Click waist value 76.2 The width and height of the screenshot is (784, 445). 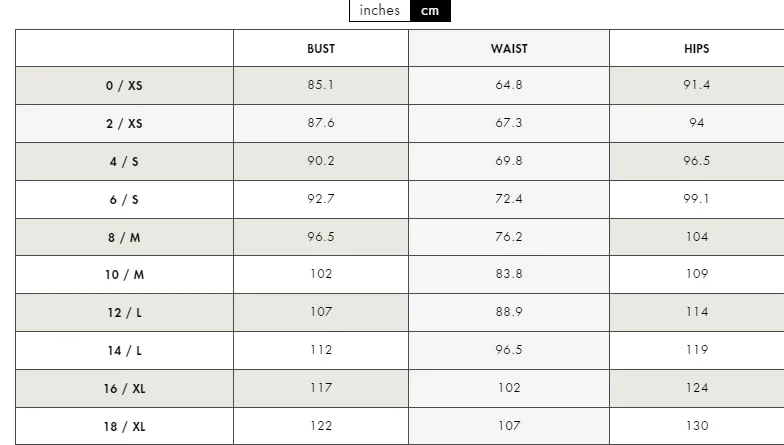point(509,237)
